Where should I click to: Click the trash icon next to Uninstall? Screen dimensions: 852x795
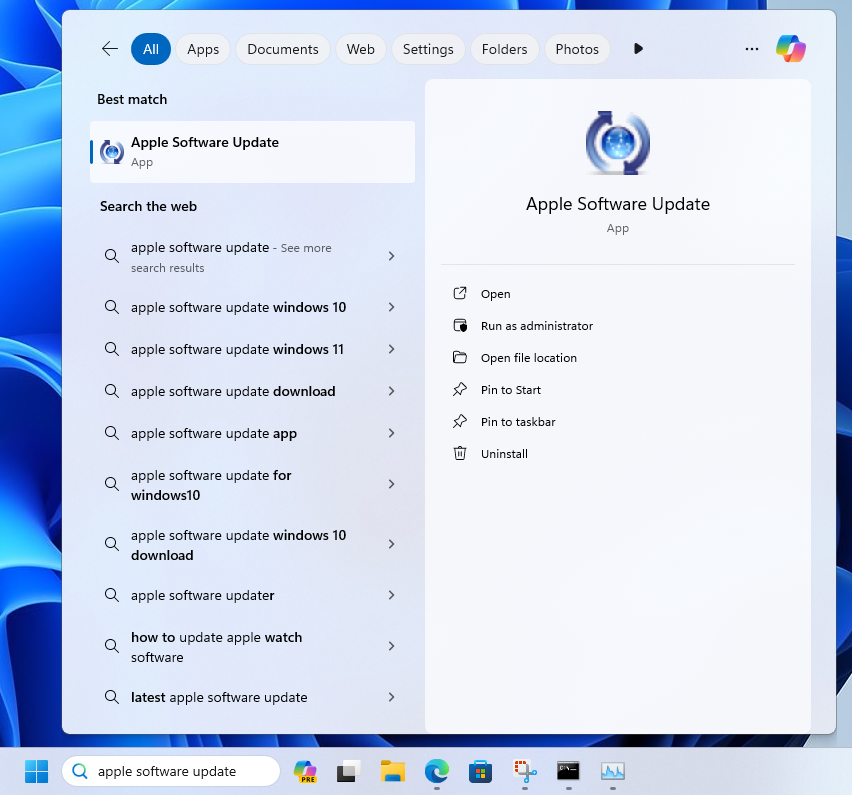[460, 453]
